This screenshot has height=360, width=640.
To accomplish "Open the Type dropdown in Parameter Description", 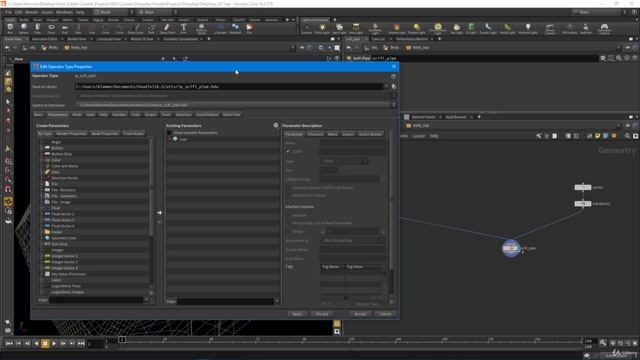I will (x=346, y=161).
